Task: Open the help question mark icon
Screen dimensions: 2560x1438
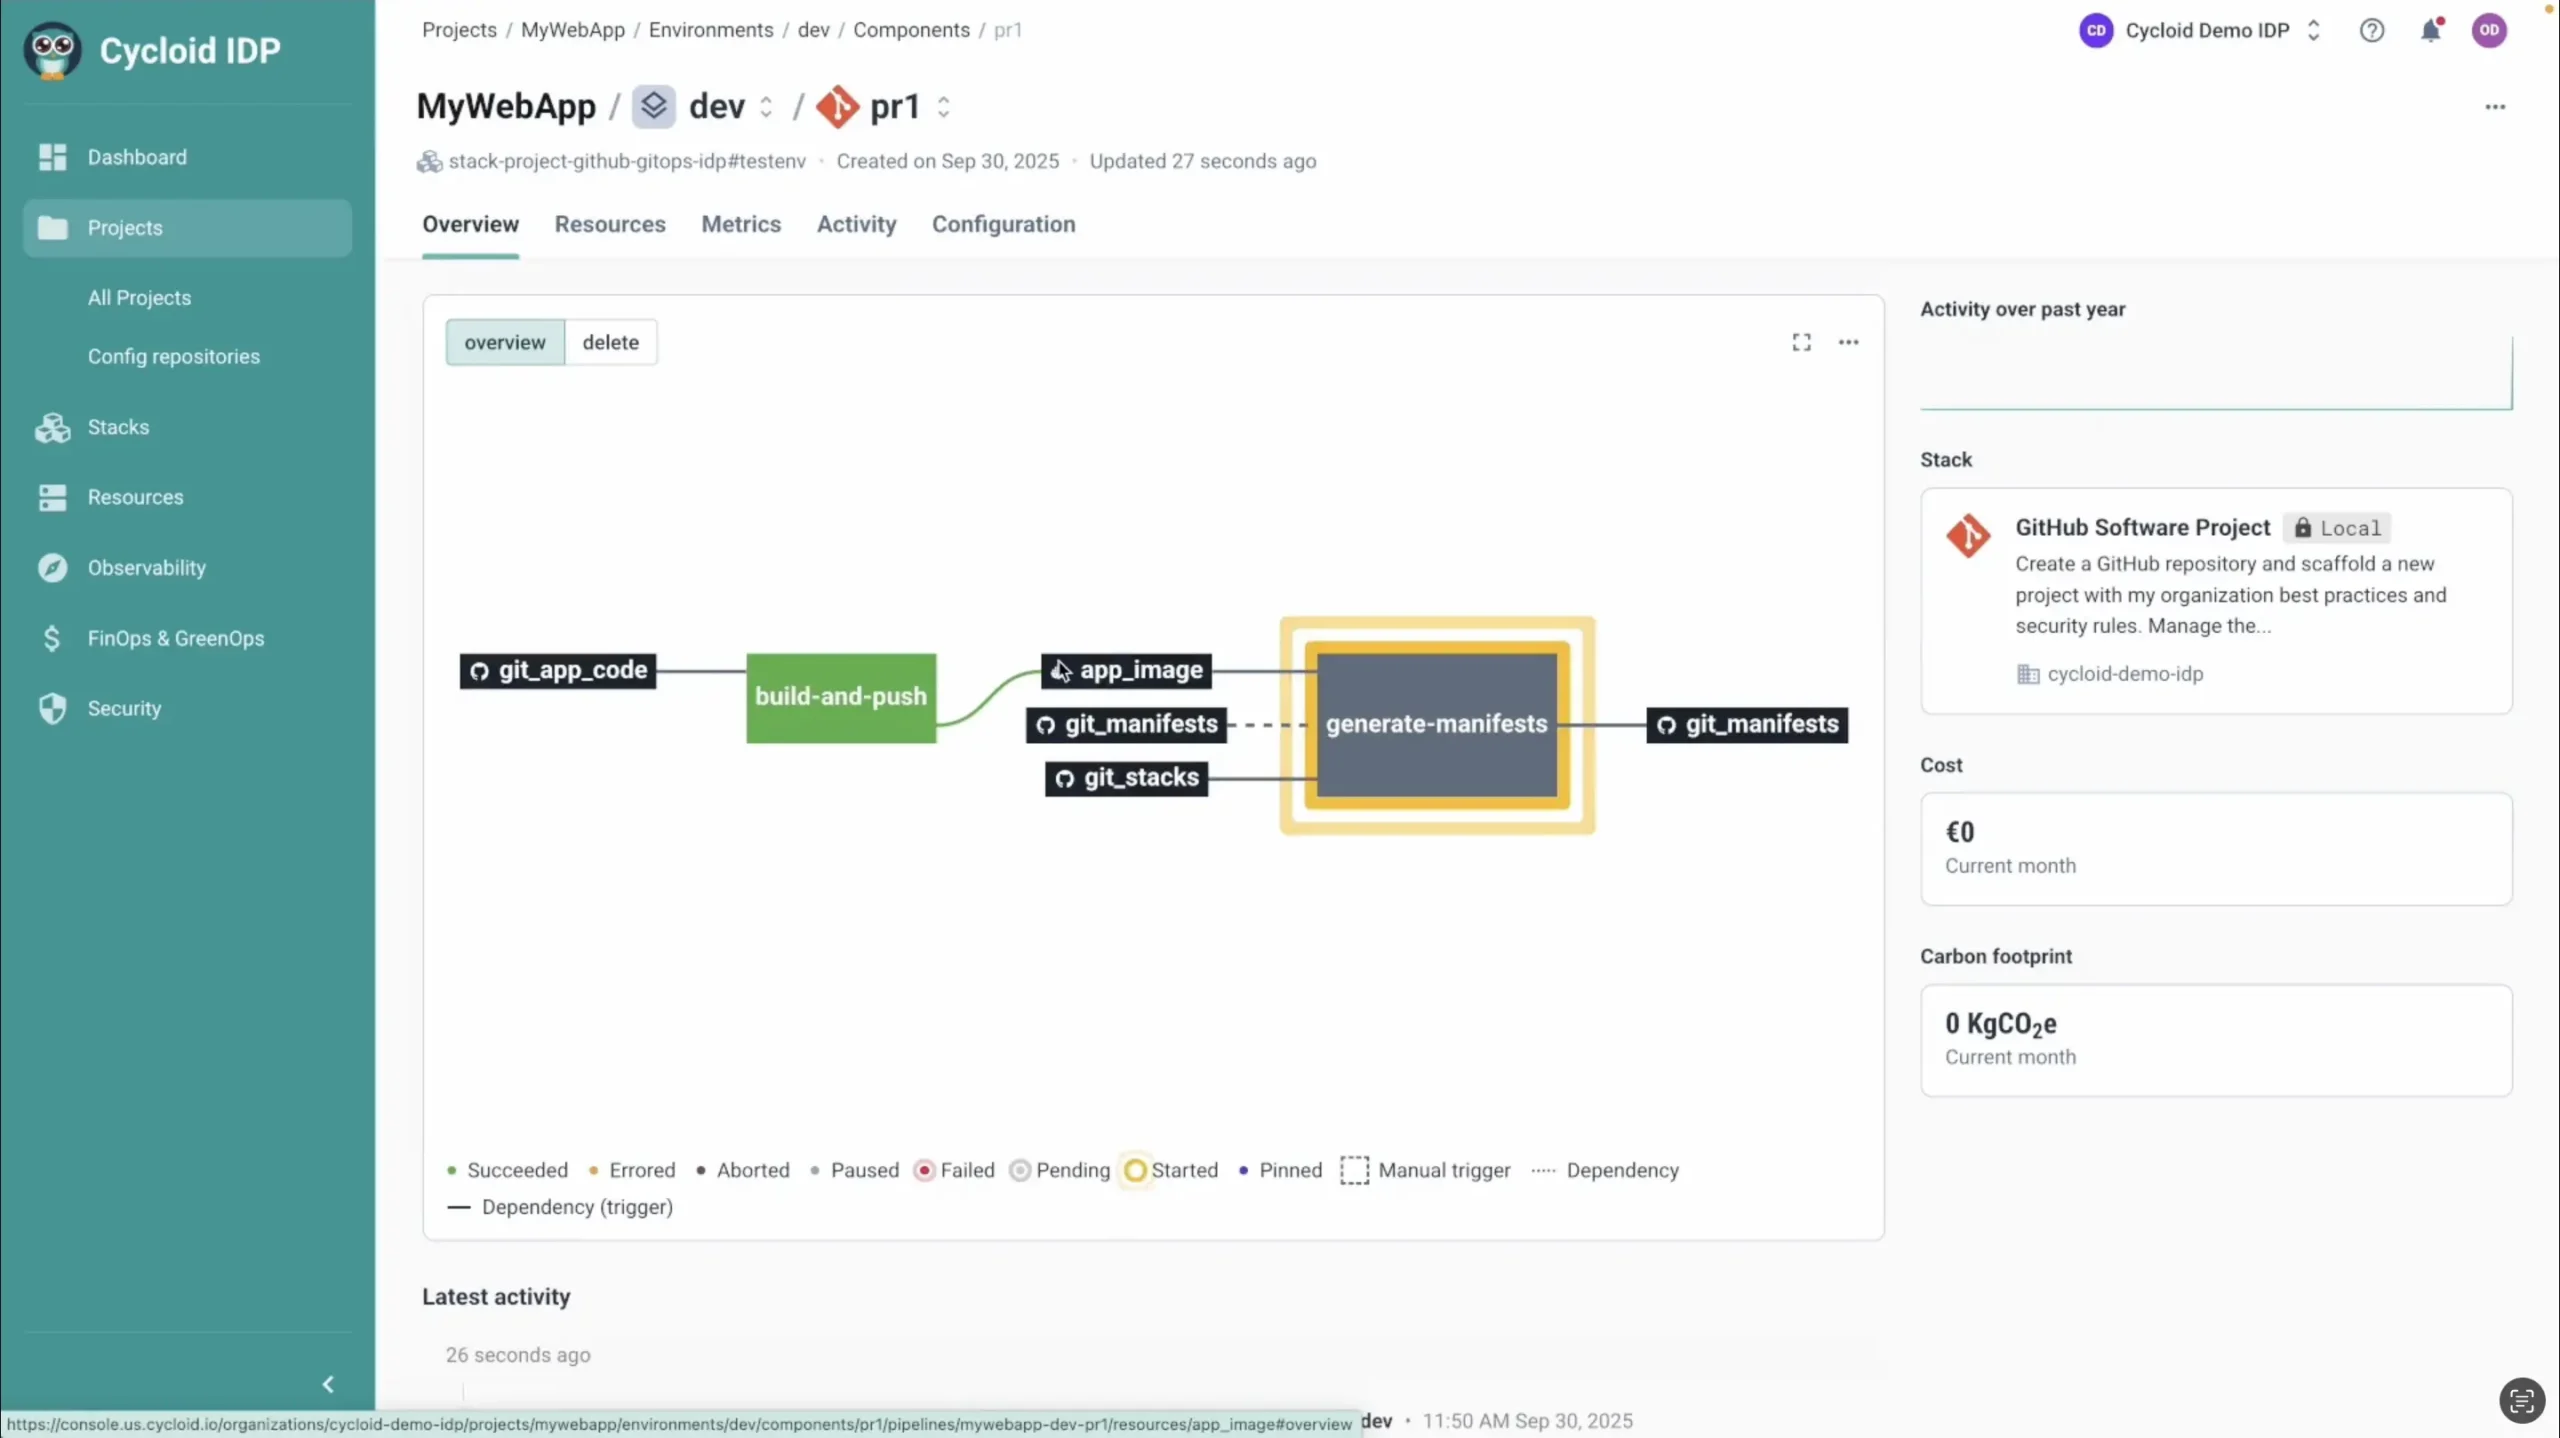Action: [x=2372, y=30]
